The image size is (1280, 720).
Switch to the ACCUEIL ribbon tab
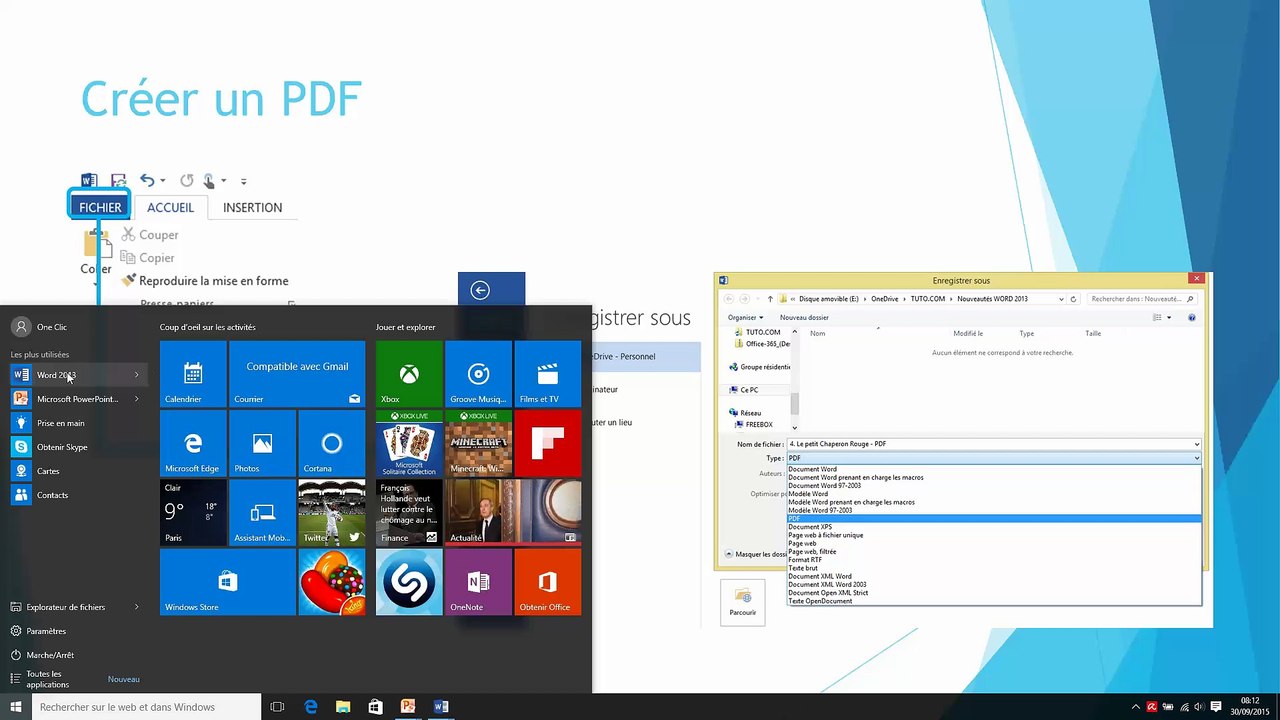click(170, 207)
